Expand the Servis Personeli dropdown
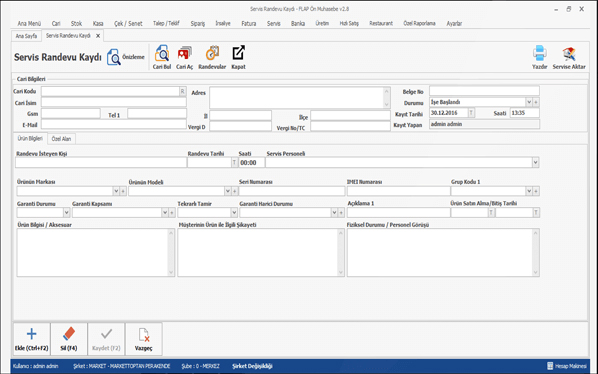 click(535, 163)
